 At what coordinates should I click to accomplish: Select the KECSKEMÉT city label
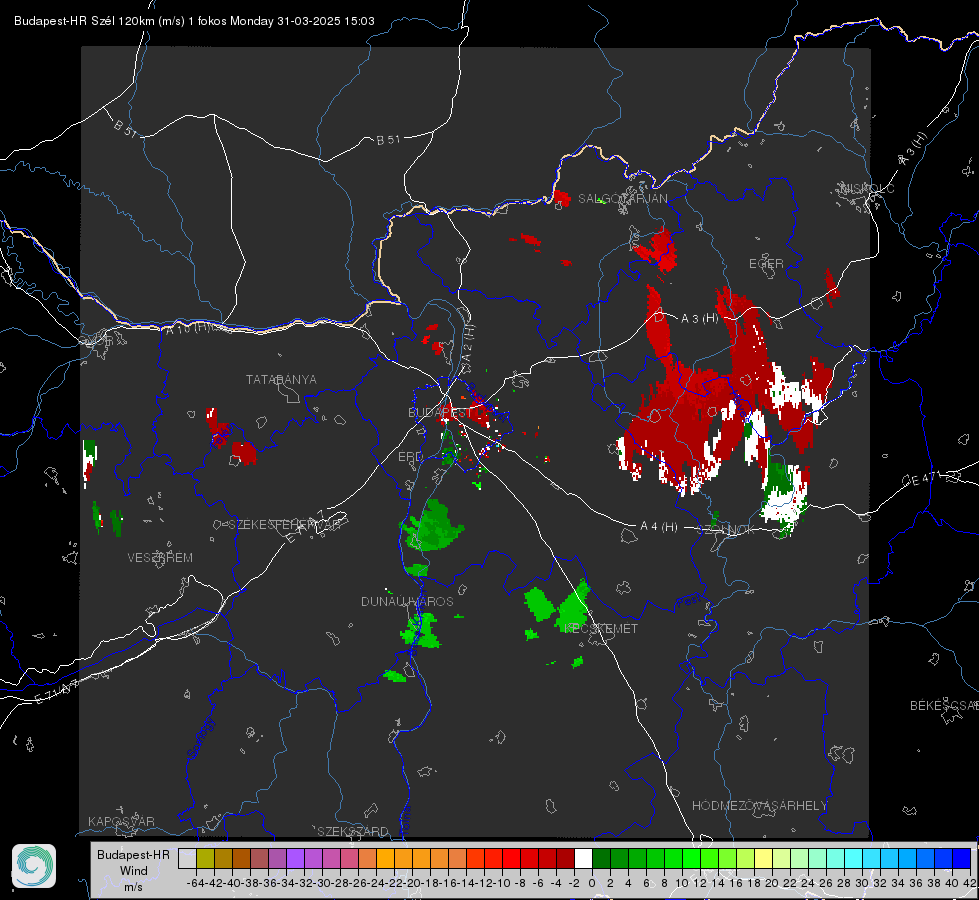tap(601, 628)
